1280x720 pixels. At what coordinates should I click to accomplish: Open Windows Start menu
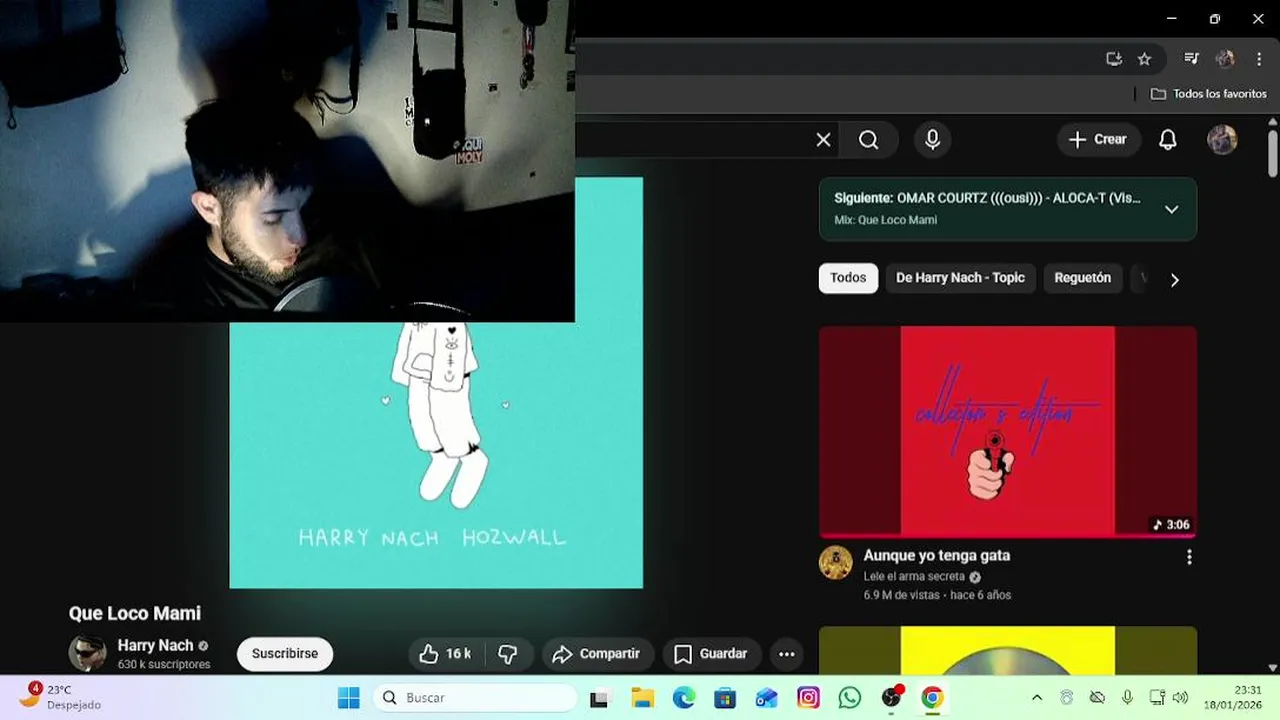348,698
